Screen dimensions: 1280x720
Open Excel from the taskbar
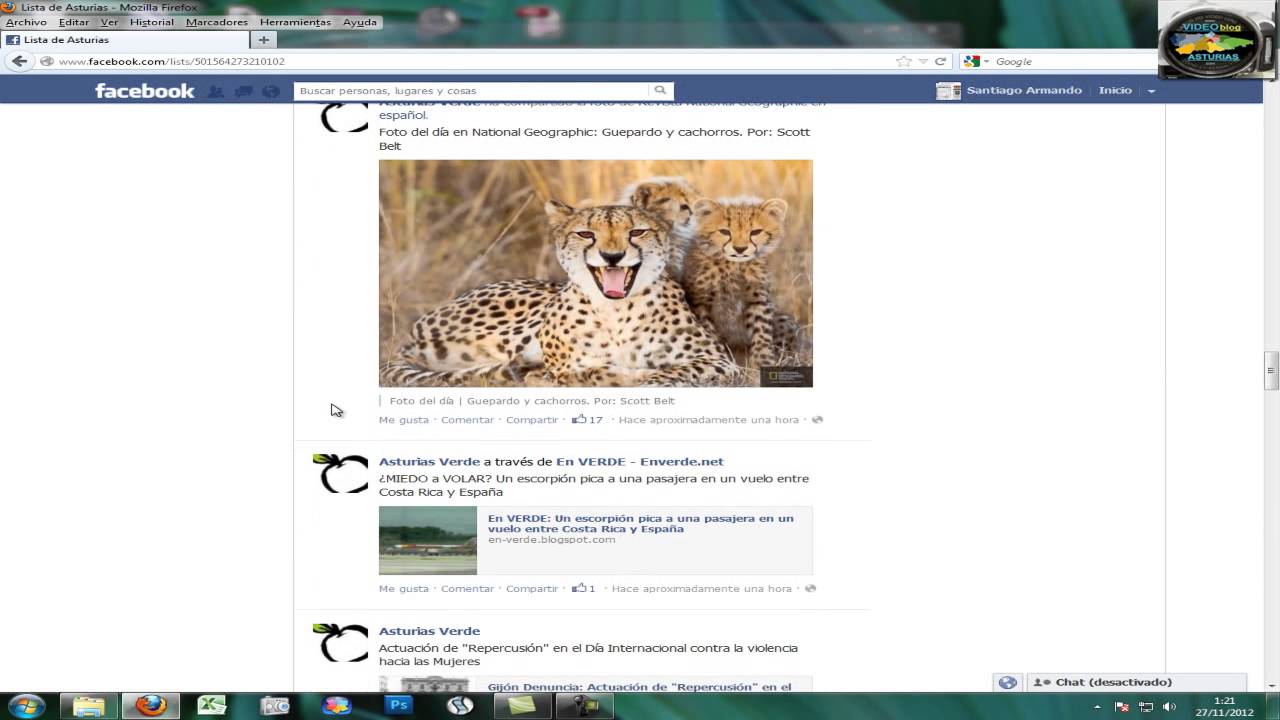coord(212,706)
